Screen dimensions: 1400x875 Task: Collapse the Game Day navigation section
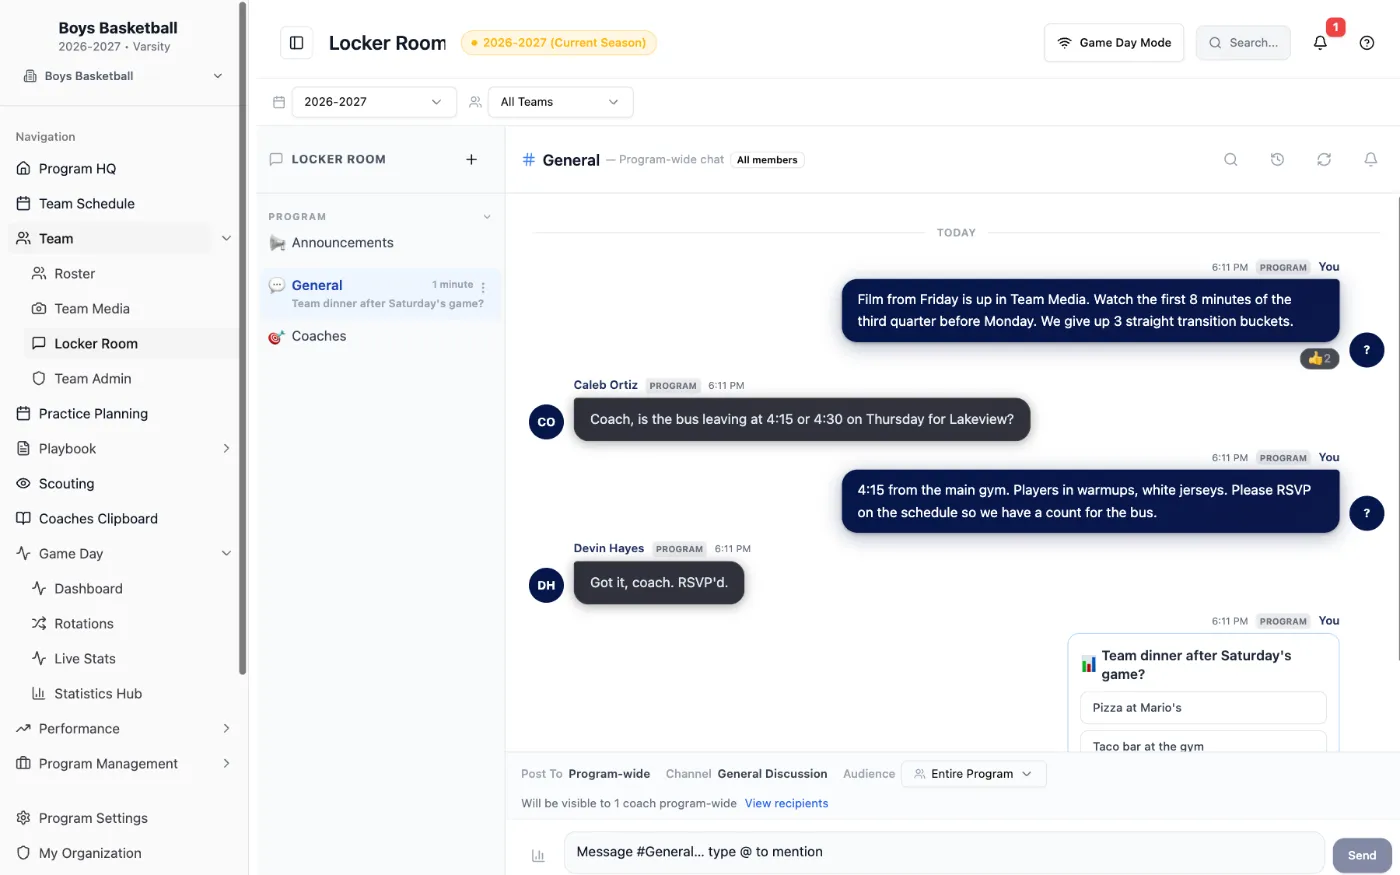click(226, 553)
